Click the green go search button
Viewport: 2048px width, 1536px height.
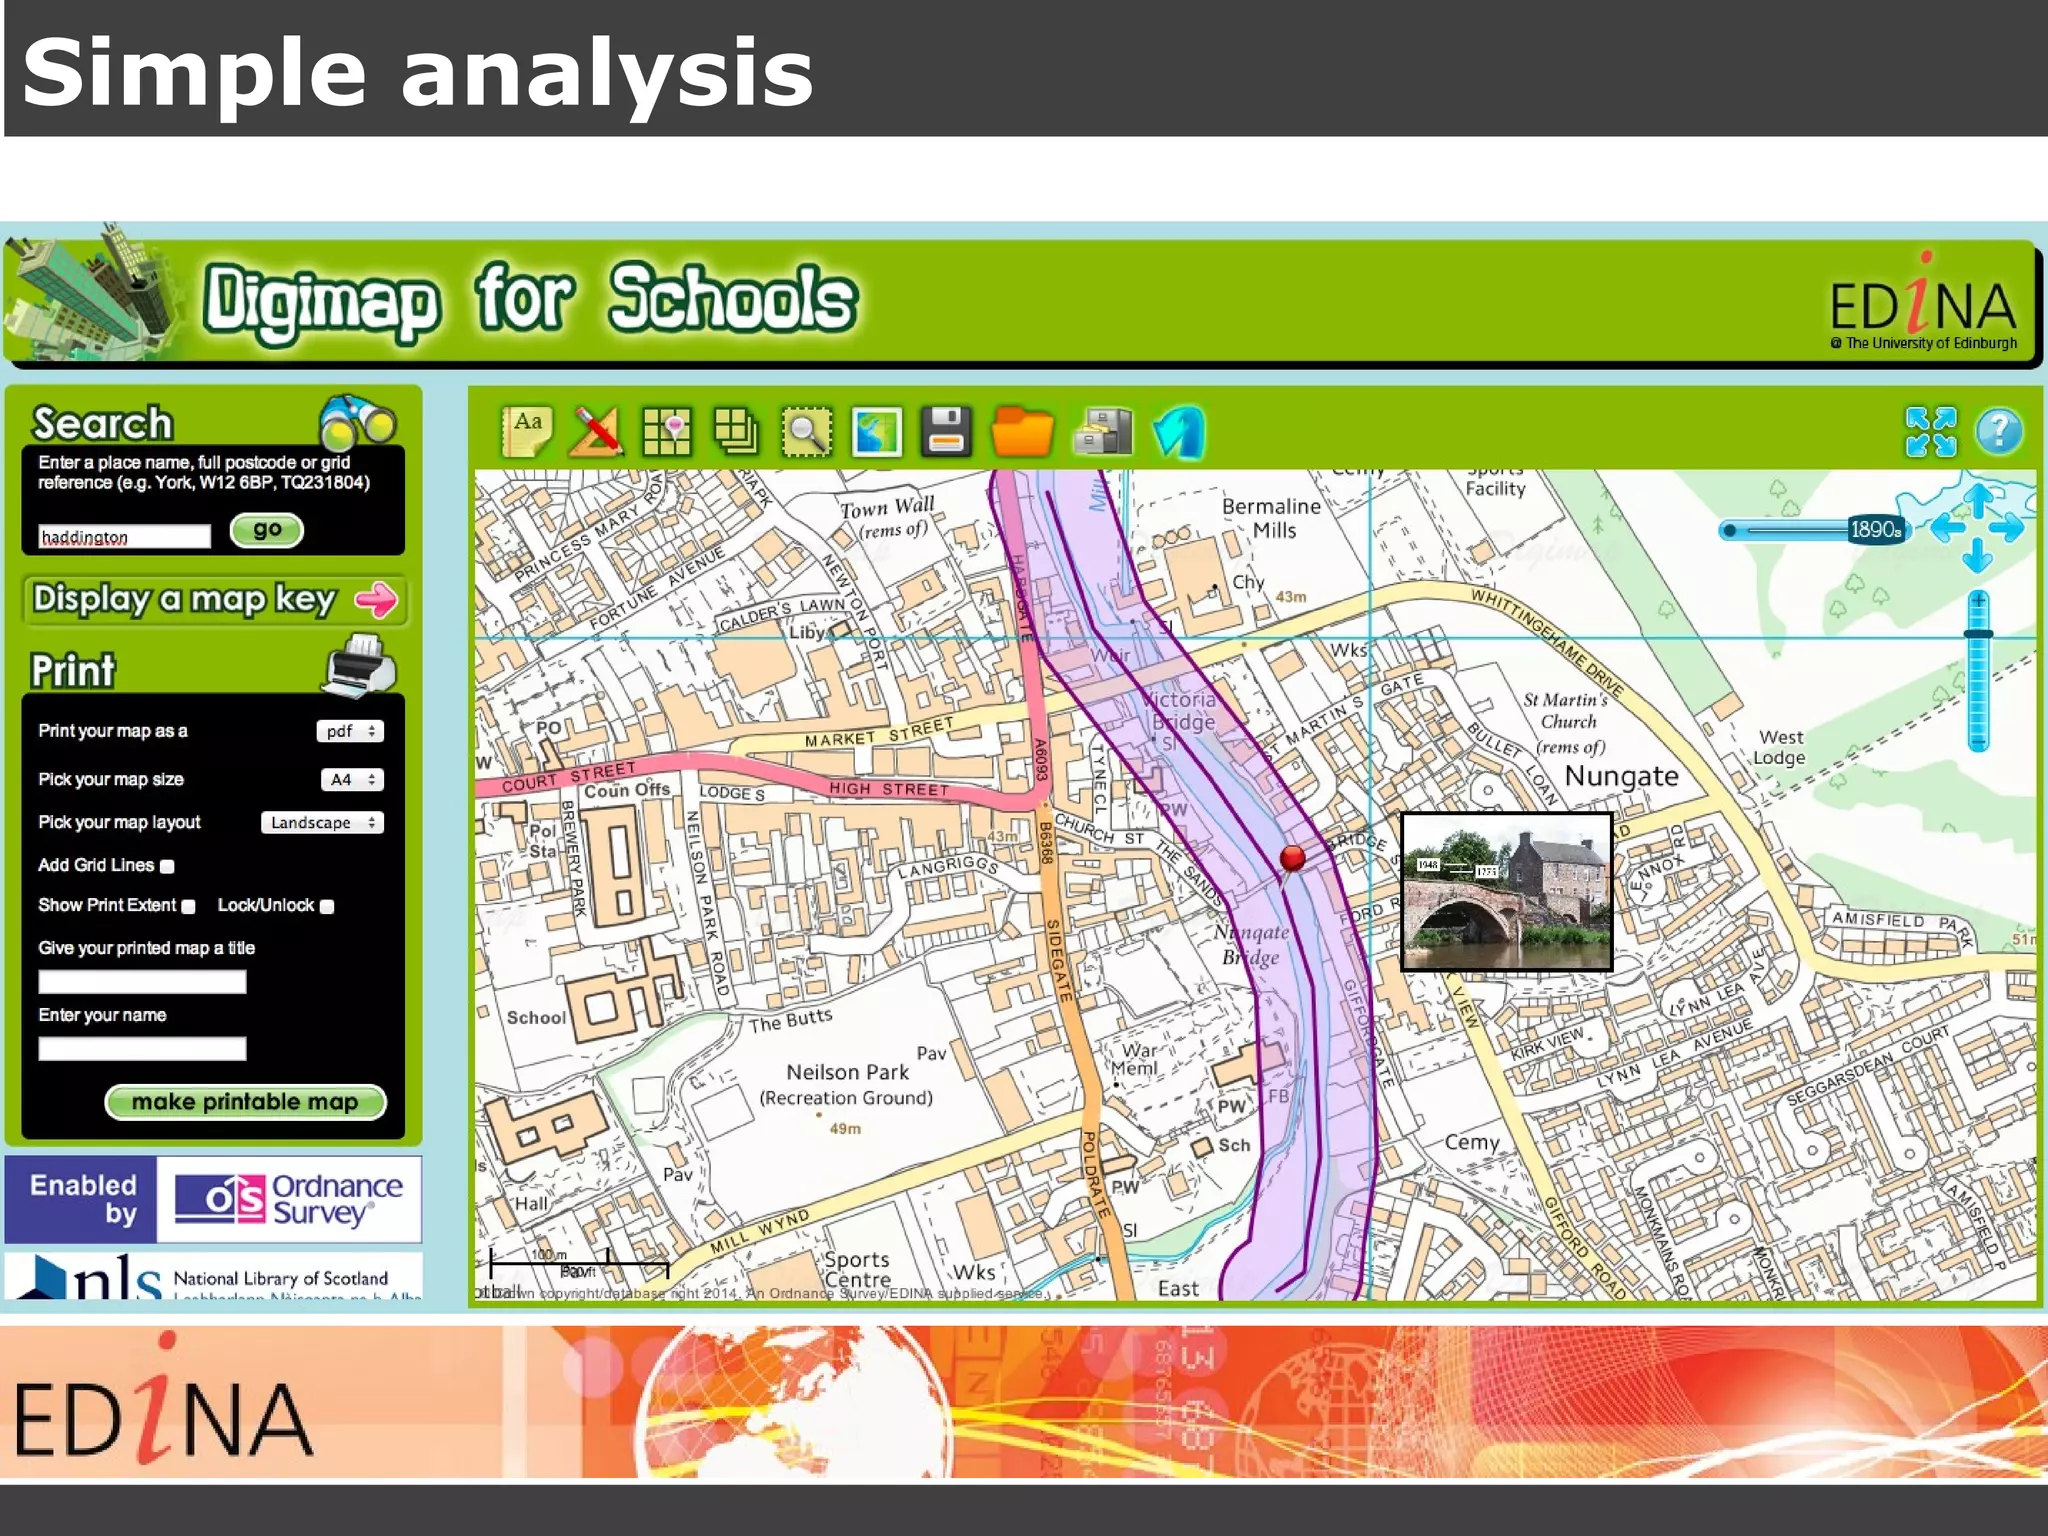click(267, 530)
